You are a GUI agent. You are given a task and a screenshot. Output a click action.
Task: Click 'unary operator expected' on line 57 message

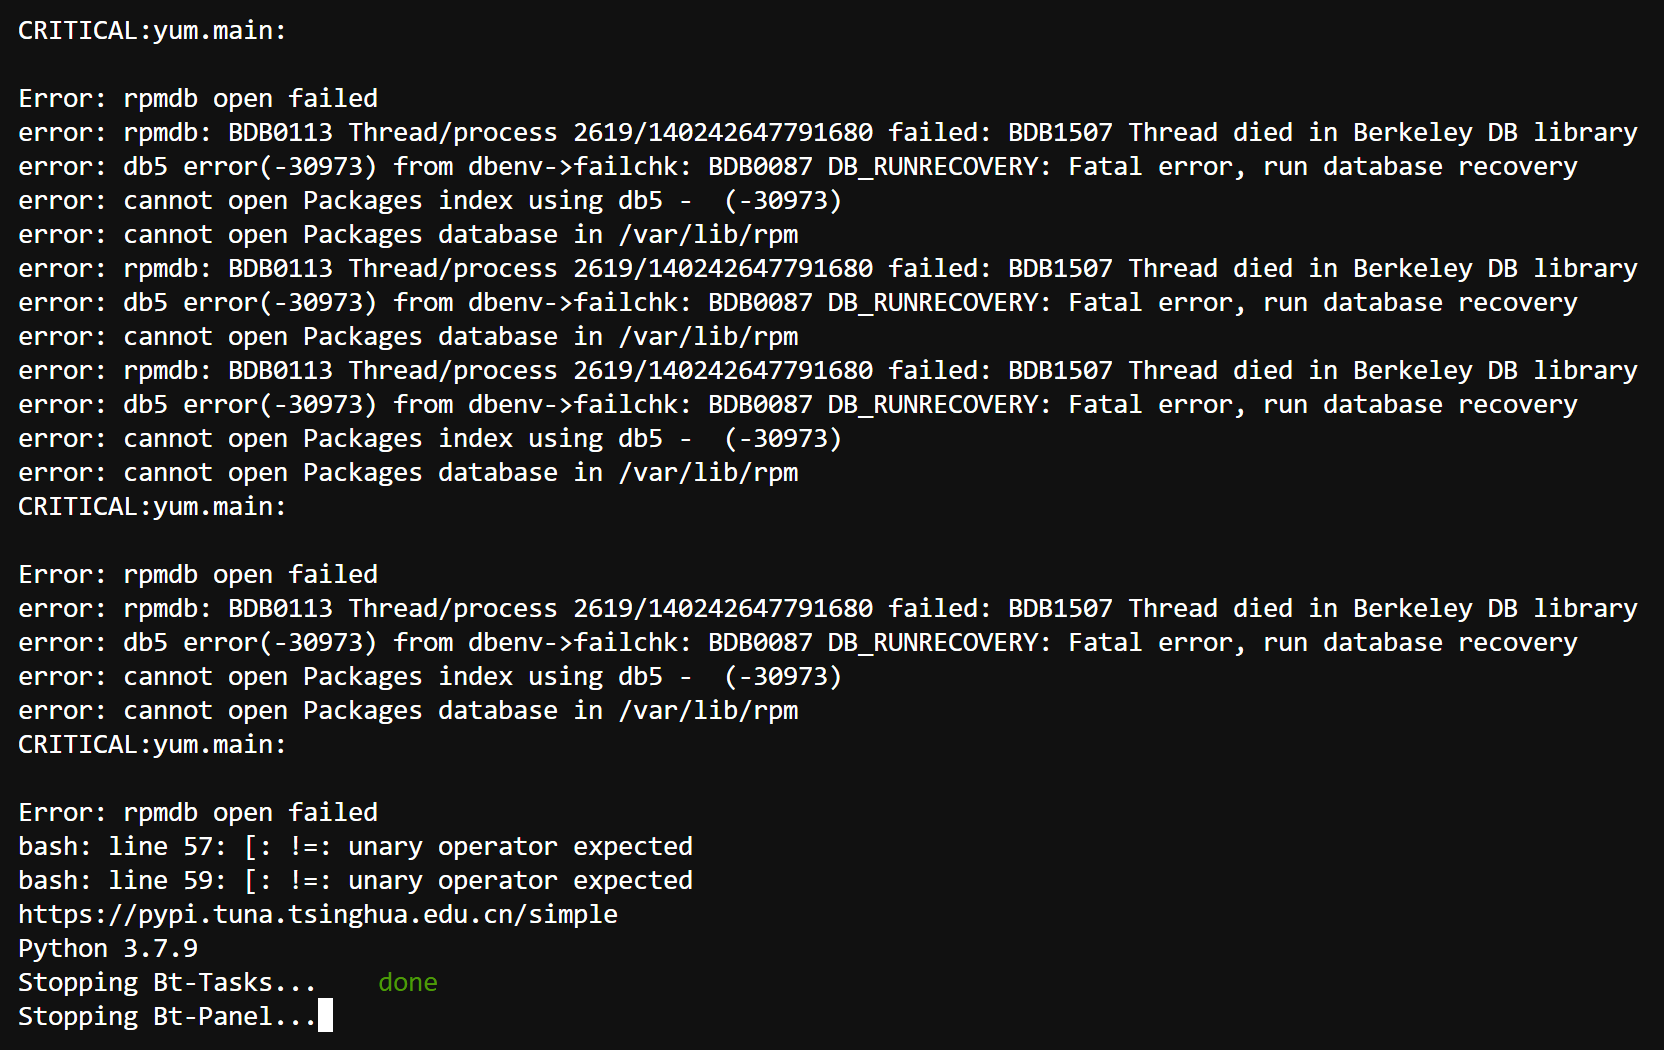[520, 847]
